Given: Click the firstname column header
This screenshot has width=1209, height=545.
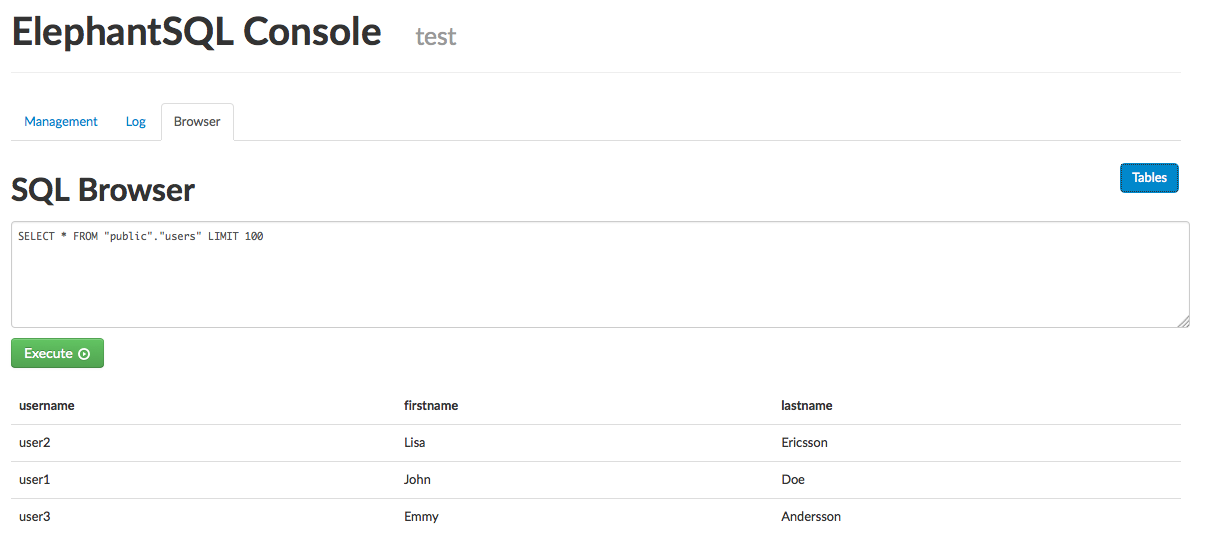Looking at the screenshot, I should click(431, 406).
